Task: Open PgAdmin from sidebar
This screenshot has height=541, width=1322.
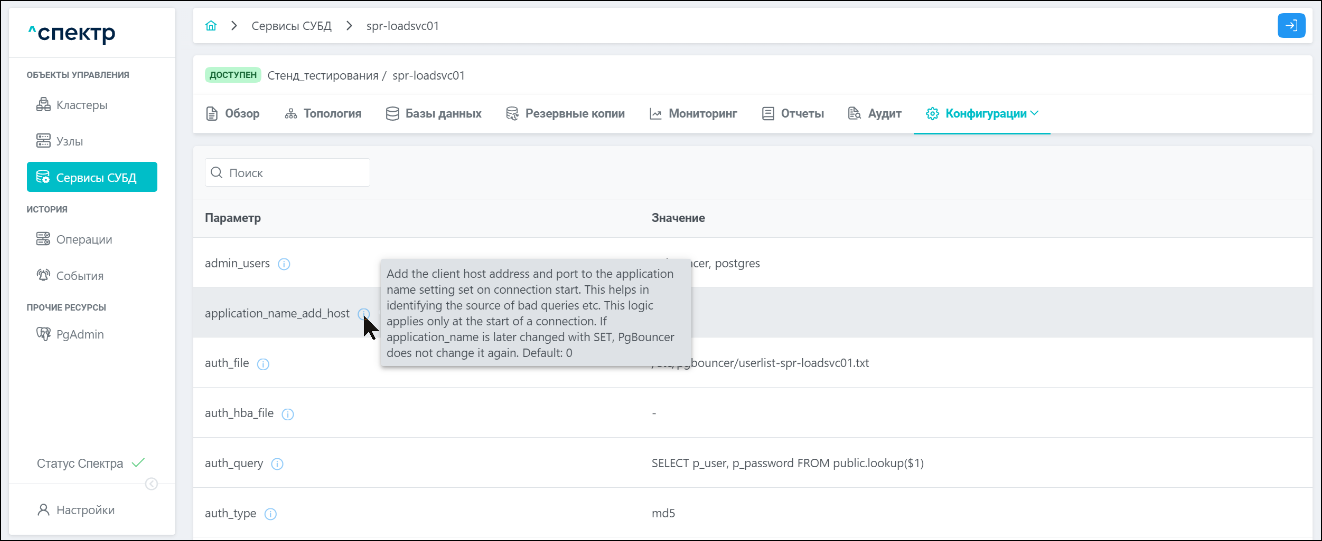Action: pos(80,334)
